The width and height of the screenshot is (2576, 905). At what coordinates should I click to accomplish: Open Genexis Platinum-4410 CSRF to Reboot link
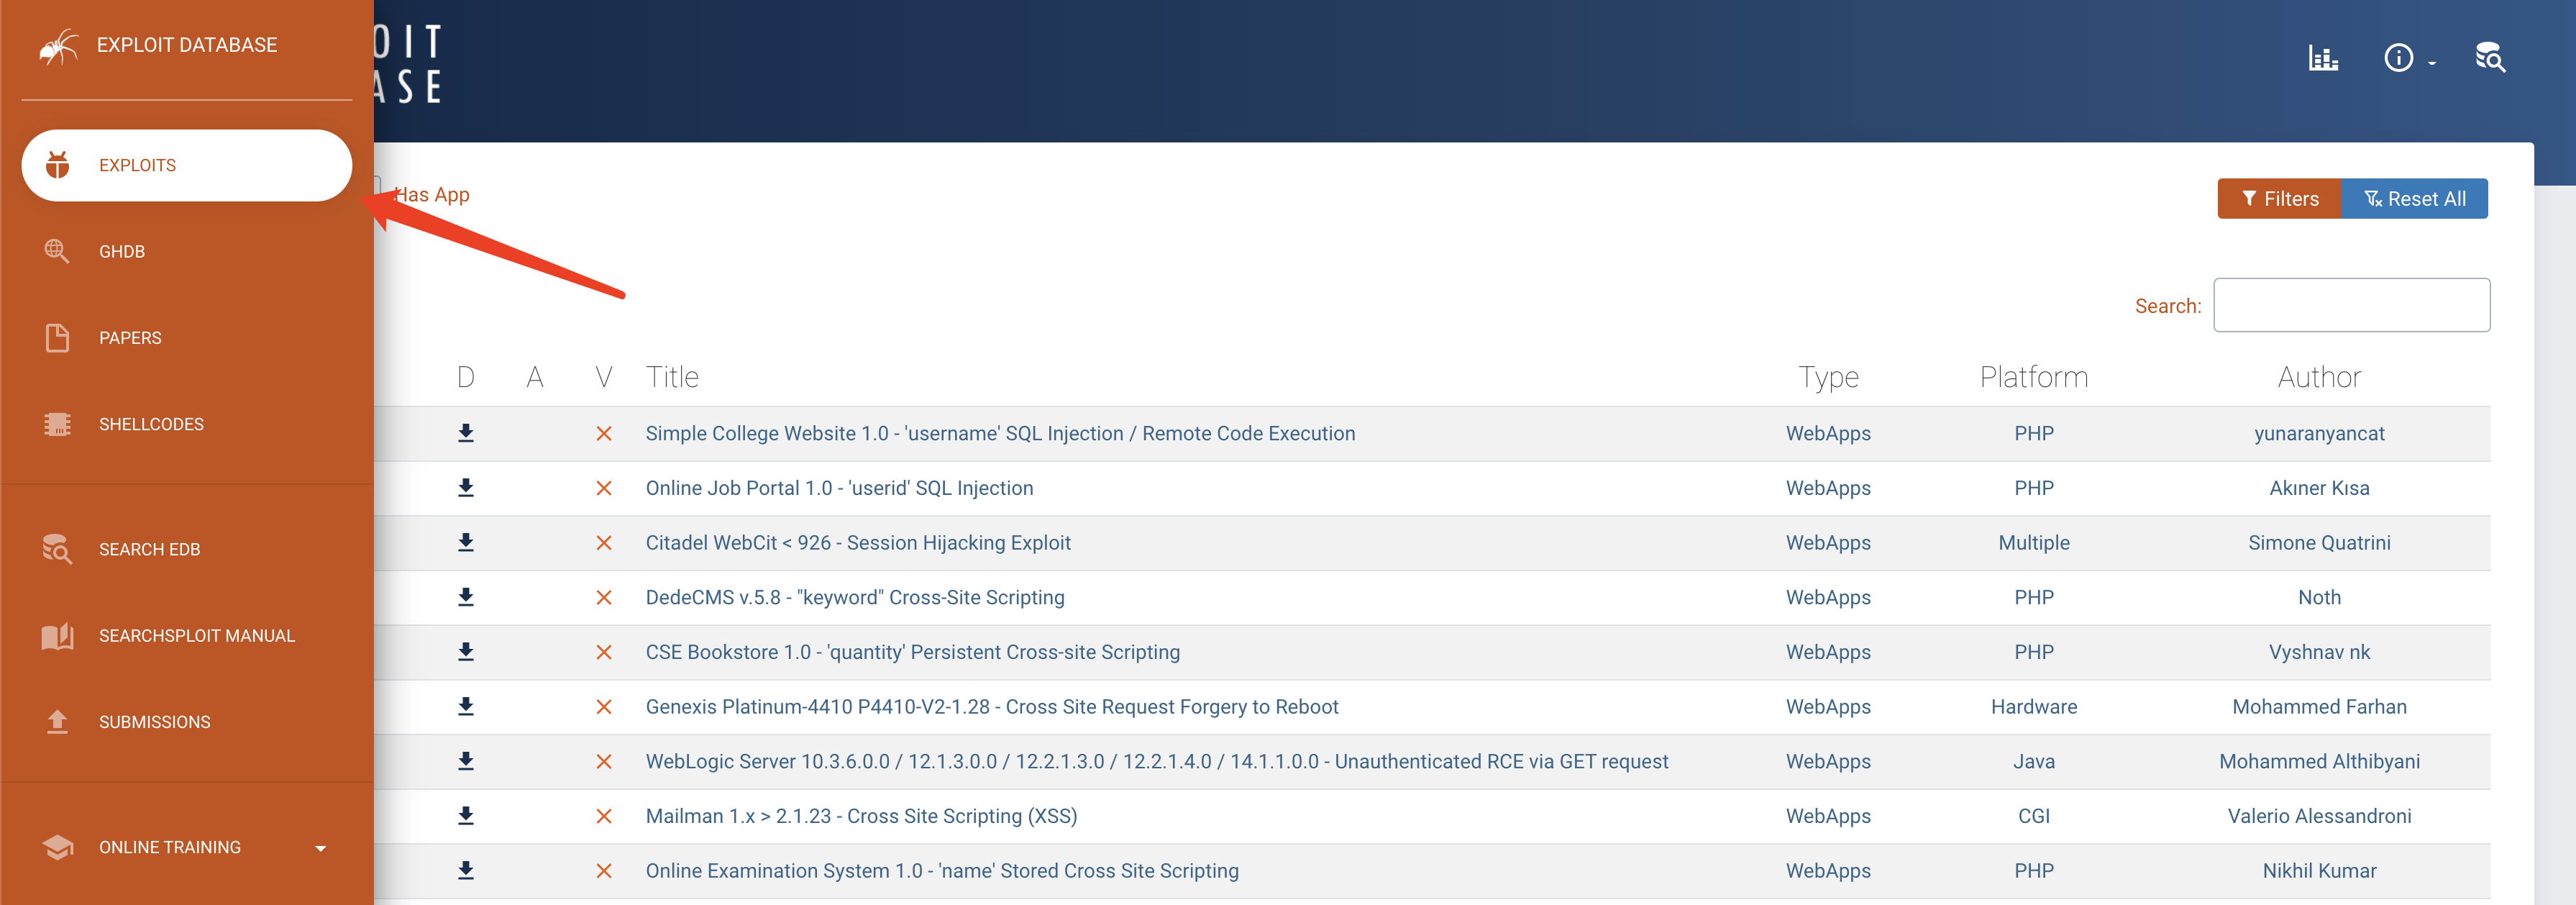point(992,706)
